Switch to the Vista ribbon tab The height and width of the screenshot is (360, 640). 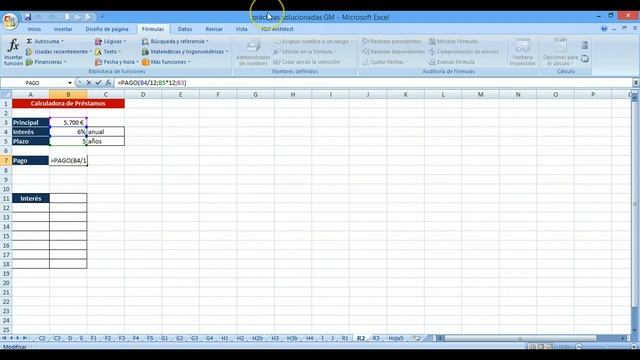tap(241, 29)
